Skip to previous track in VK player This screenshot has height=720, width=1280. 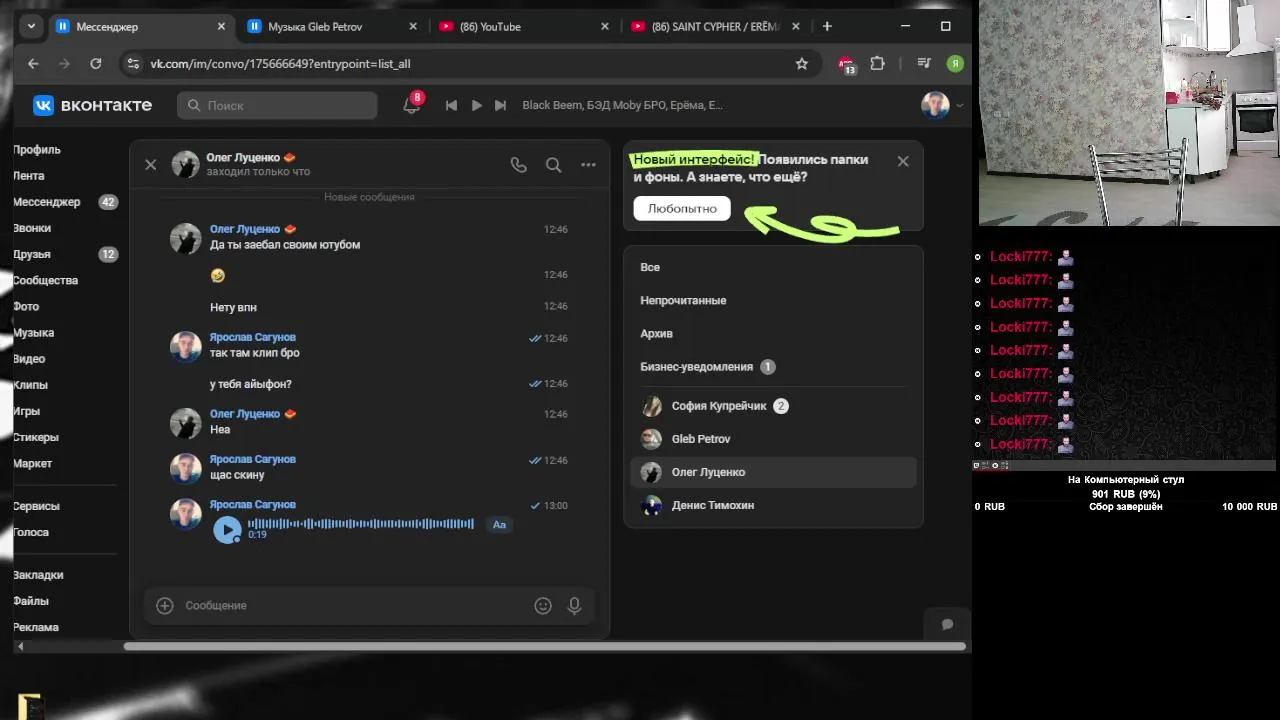tap(451, 105)
